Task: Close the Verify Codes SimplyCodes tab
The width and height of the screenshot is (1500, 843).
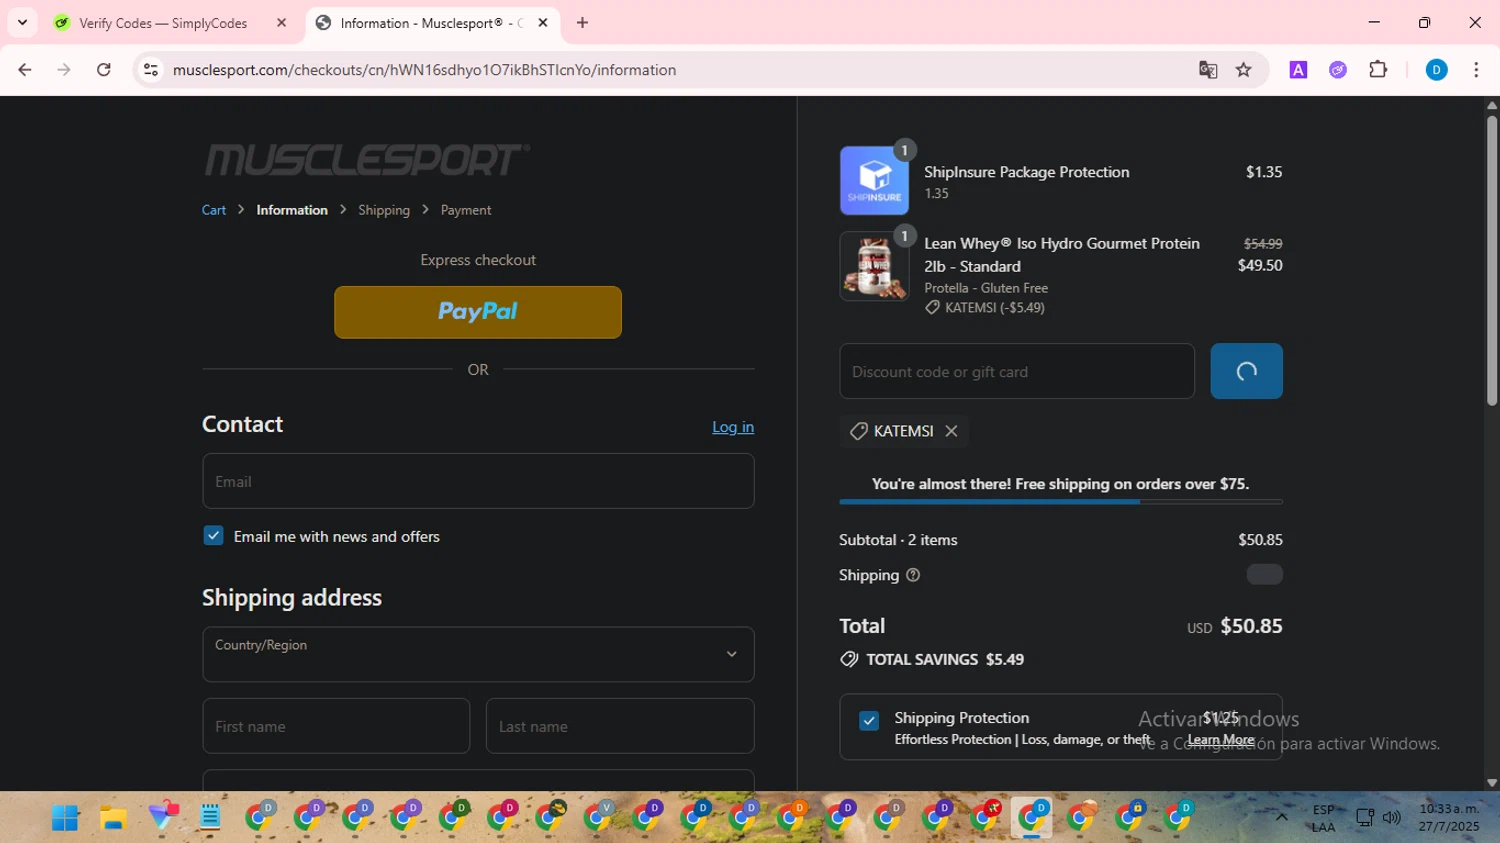Action: pyautogui.click(x=282, y=23)
